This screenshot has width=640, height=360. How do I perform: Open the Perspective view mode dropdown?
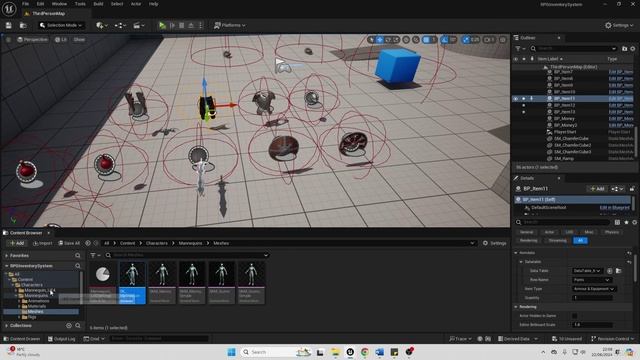33,40
